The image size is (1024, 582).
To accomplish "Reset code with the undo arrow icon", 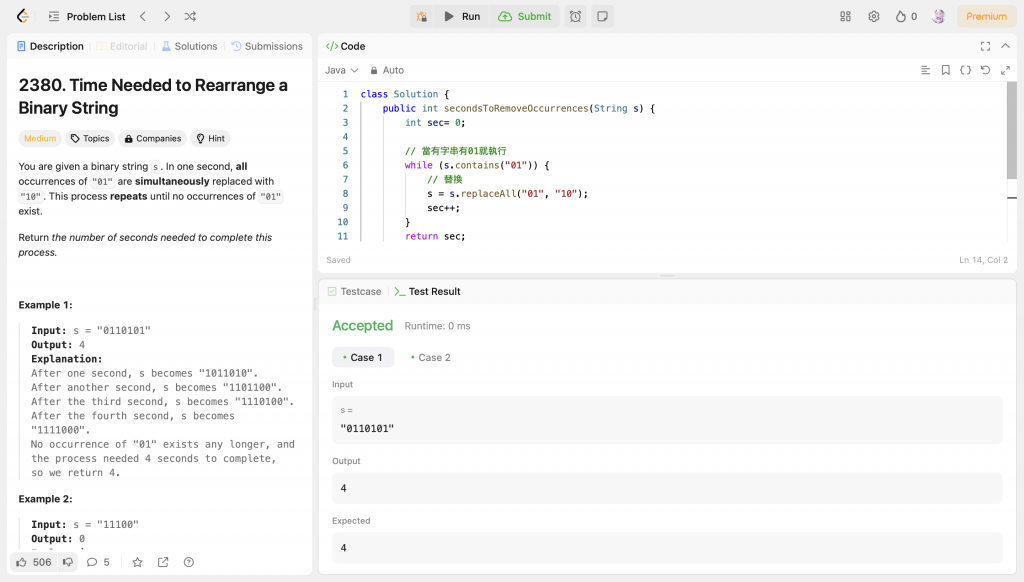I will [x=985, y=70].
